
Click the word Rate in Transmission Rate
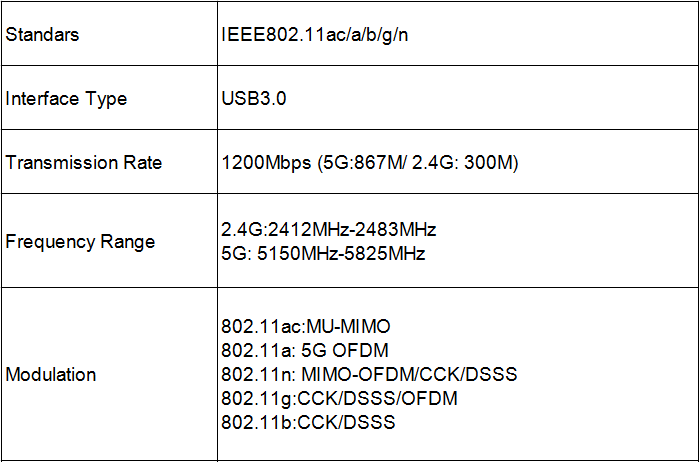143,162
